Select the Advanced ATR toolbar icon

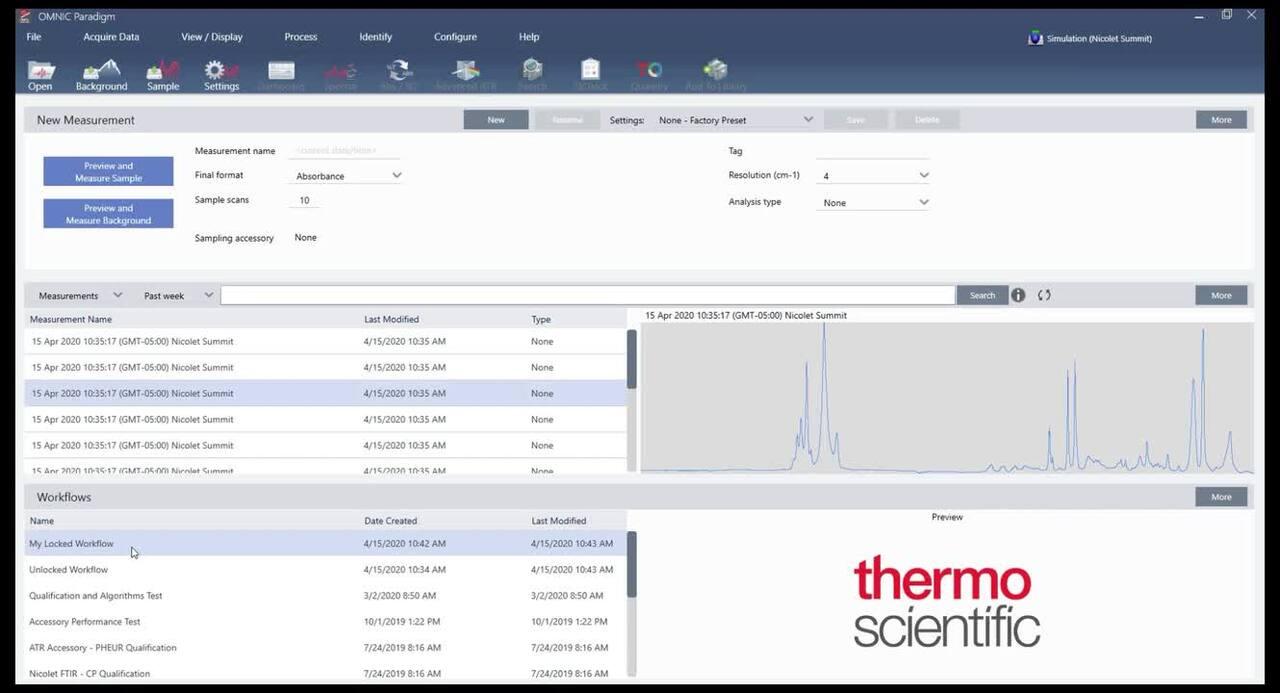[465, 70]
